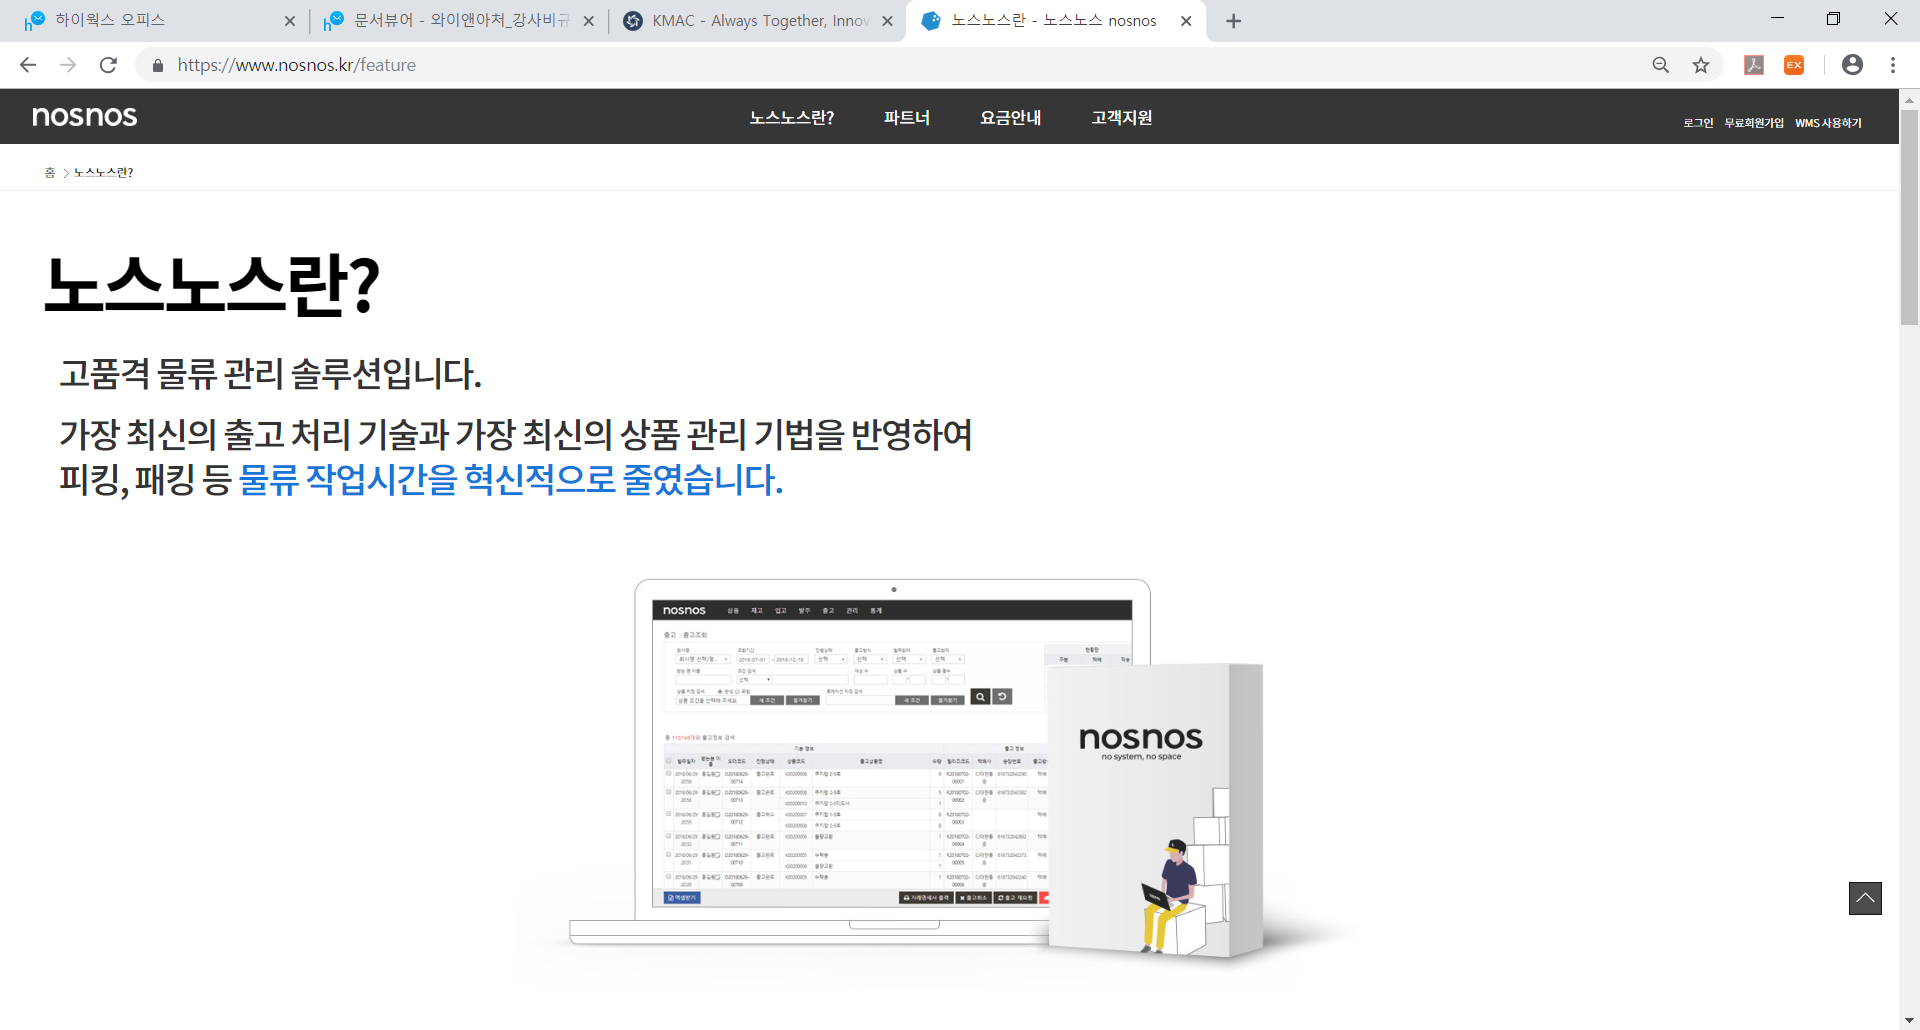The width and height of the screenshot is (1920, 1030).
Task: Reload the nosnos page
Action: (108, 65)
